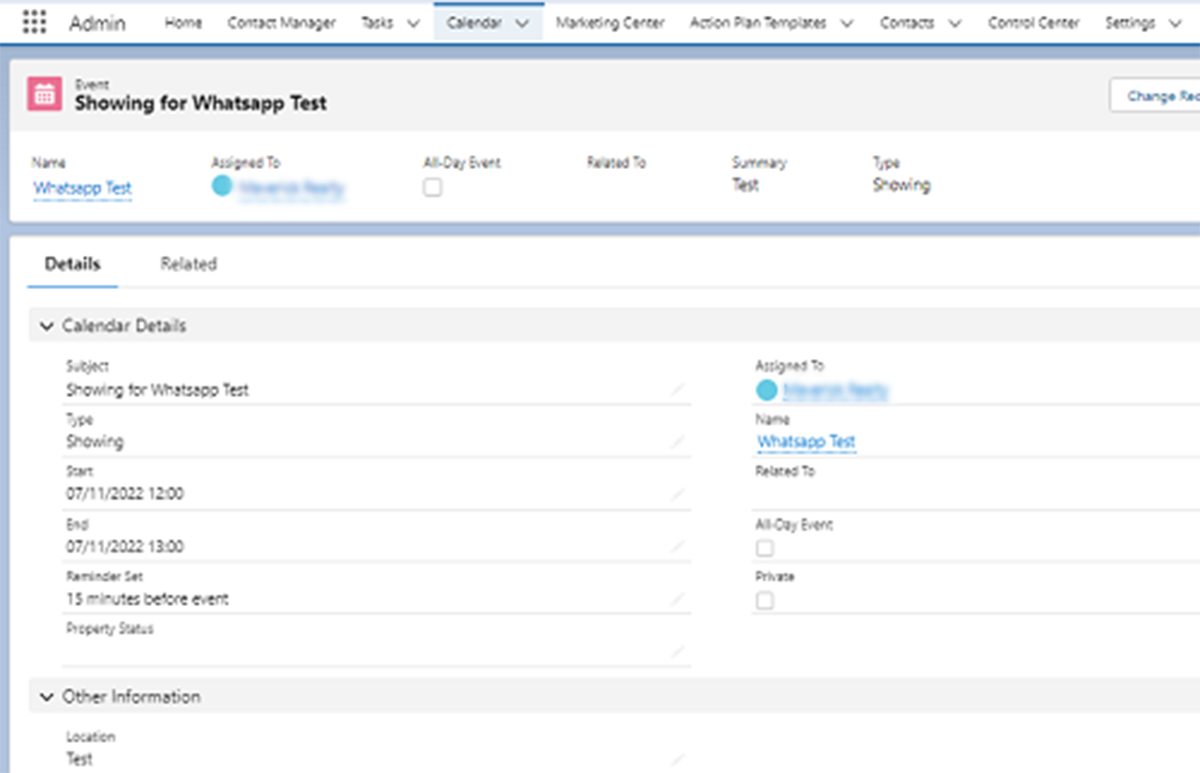Edit the Subject field pencil icon

(x=678, y=389)
